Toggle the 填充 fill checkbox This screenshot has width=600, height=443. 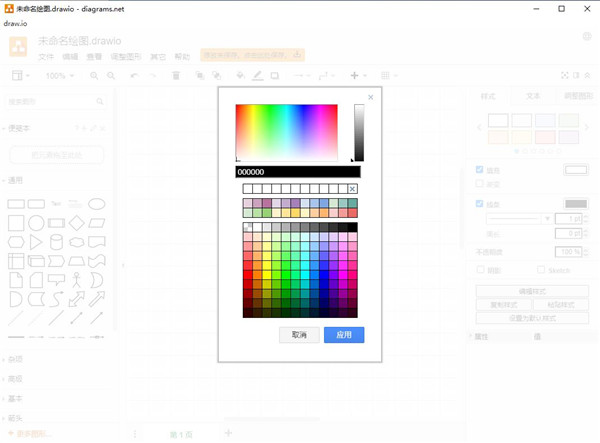[480, 170]
